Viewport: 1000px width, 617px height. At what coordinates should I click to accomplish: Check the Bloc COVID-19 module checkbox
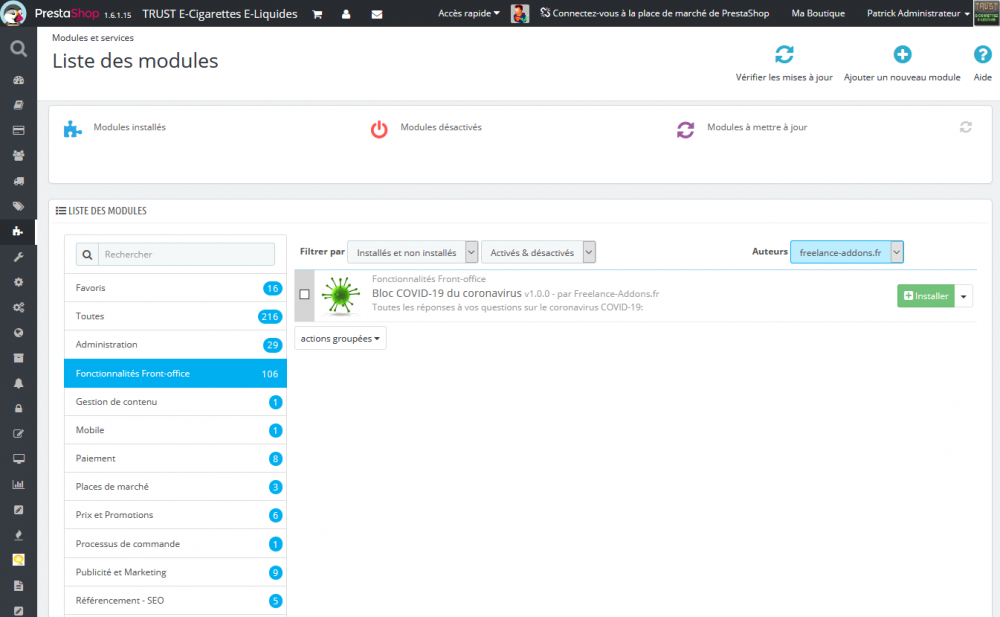[305, 294]
